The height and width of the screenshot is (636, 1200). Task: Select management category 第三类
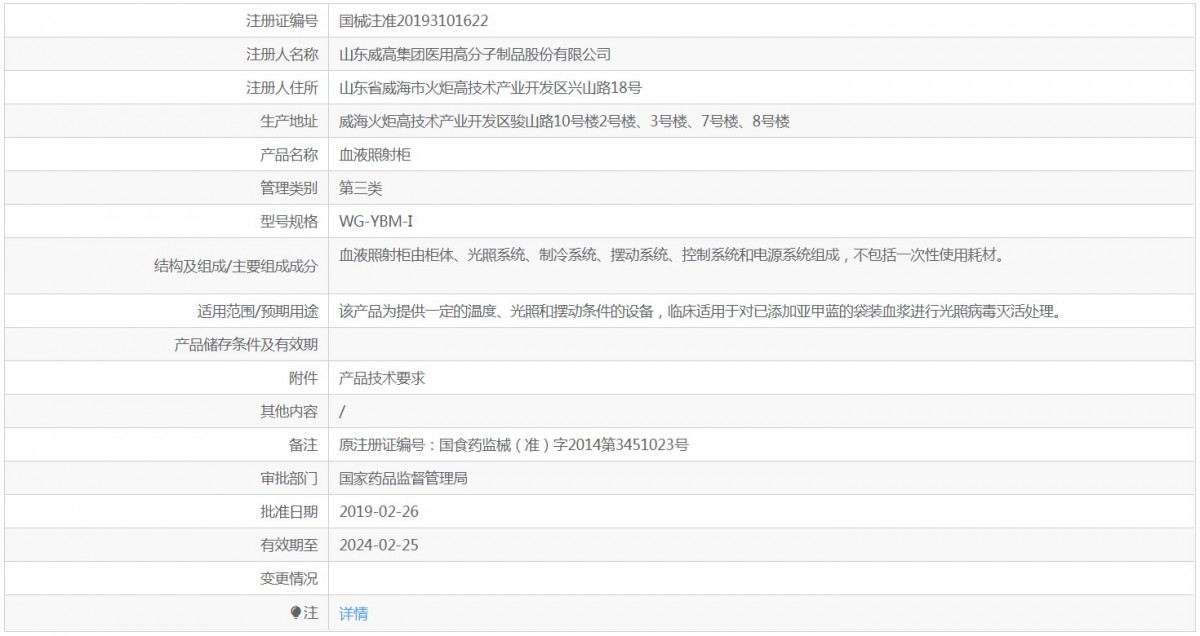click(360, 187)
